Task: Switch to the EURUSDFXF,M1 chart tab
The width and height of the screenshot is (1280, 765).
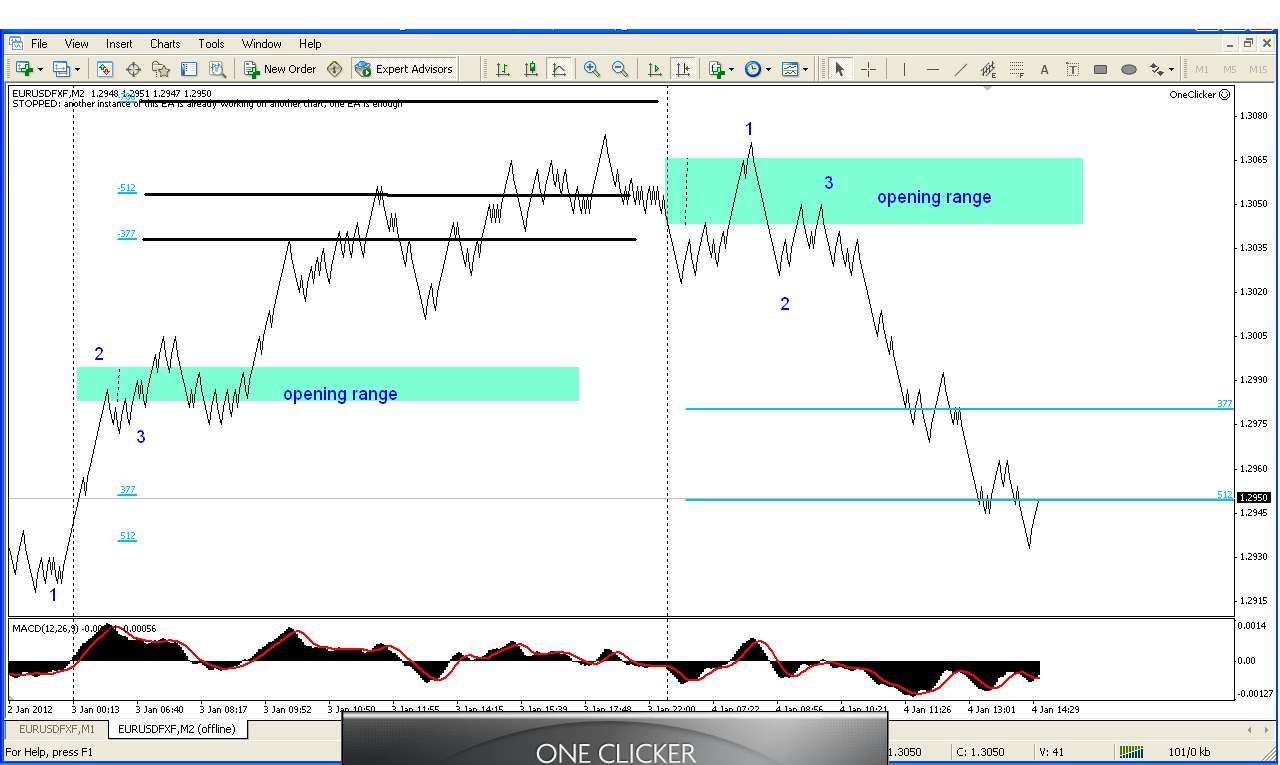Action: pos(57,729)
